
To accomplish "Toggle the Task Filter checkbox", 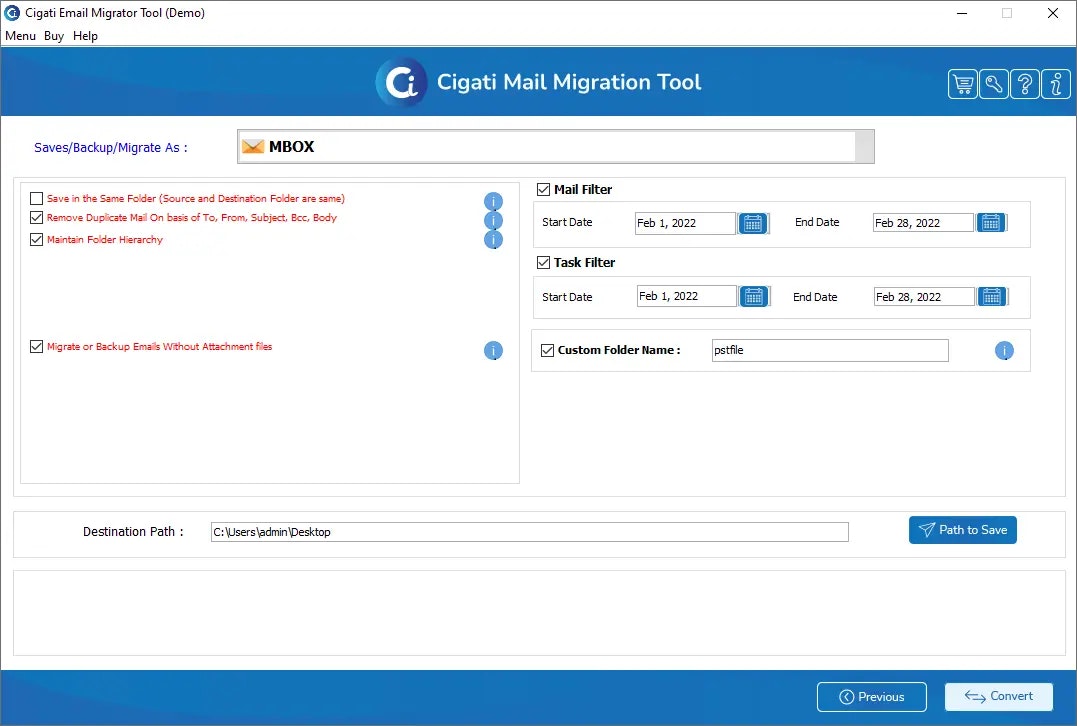I will (x=543, y=262).
